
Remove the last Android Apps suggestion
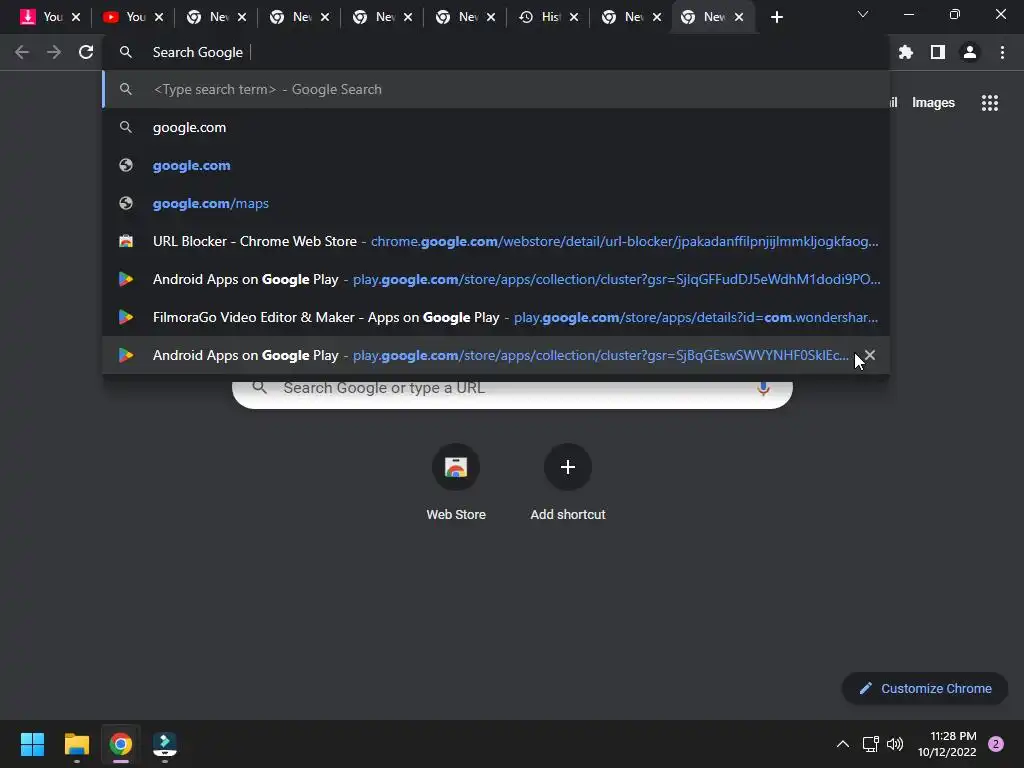click(x=870, y=355)
